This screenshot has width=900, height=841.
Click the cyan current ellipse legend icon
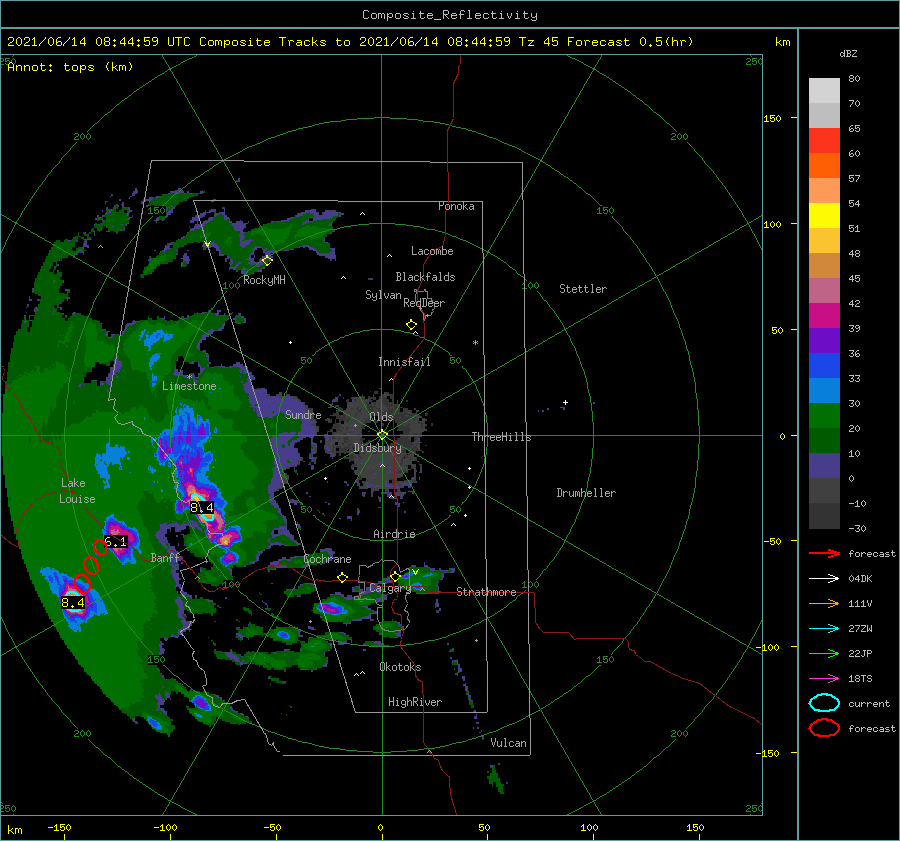click(x=824, y=703)
